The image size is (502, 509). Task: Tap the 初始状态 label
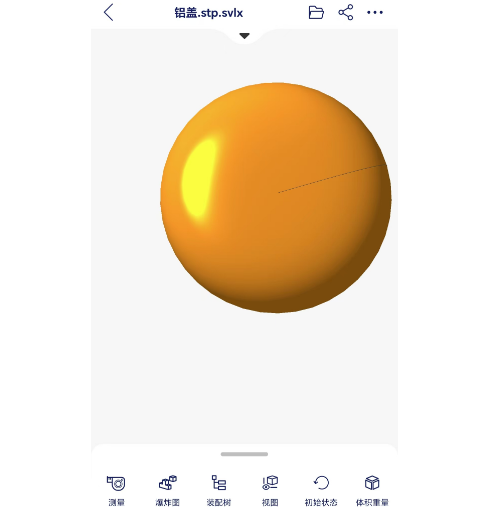pos(321,502)
